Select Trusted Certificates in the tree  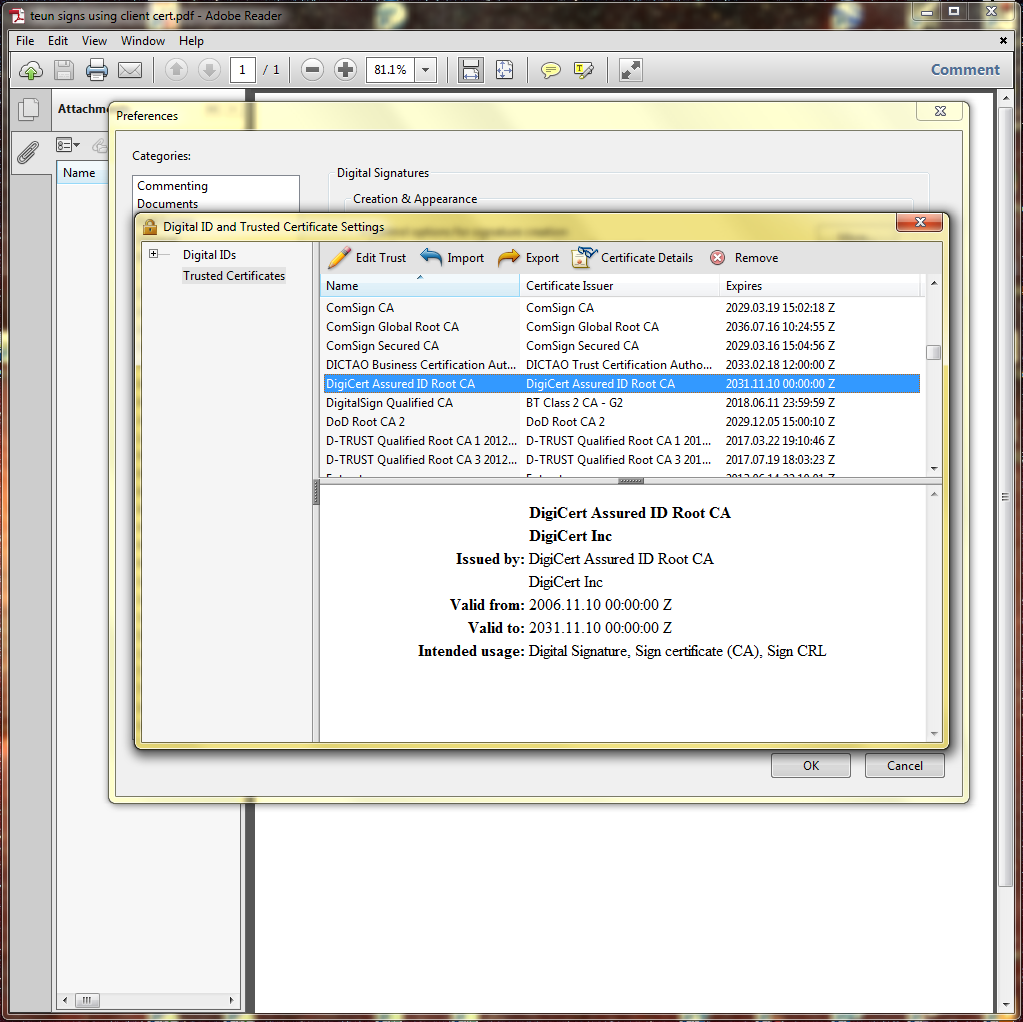click(233, 276)
